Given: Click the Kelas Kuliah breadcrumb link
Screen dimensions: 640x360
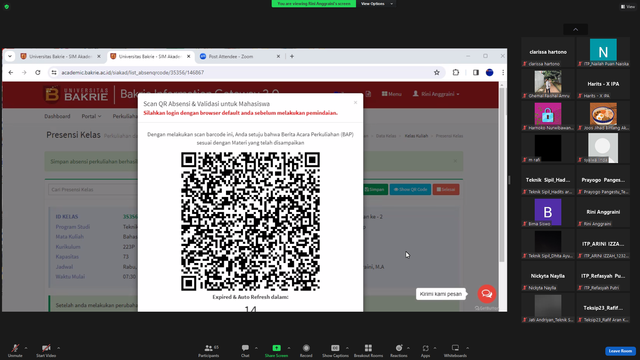Looking at the screenshot, I should click(416, 136).
